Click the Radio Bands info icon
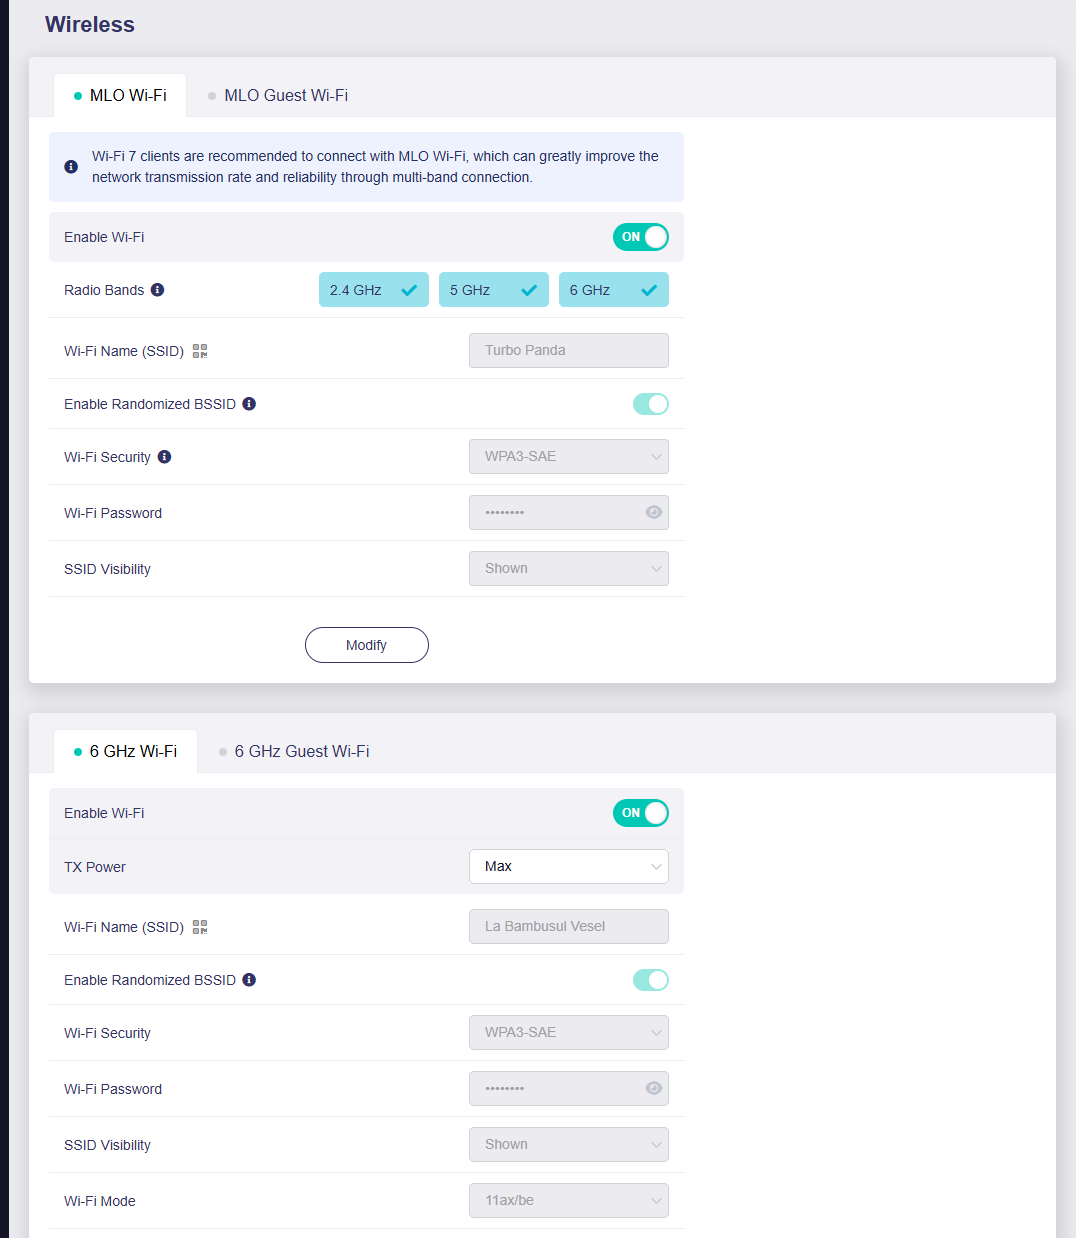Image resolution: width=1076 pixels, height=1238 pixels. click(x=157, y=290)
